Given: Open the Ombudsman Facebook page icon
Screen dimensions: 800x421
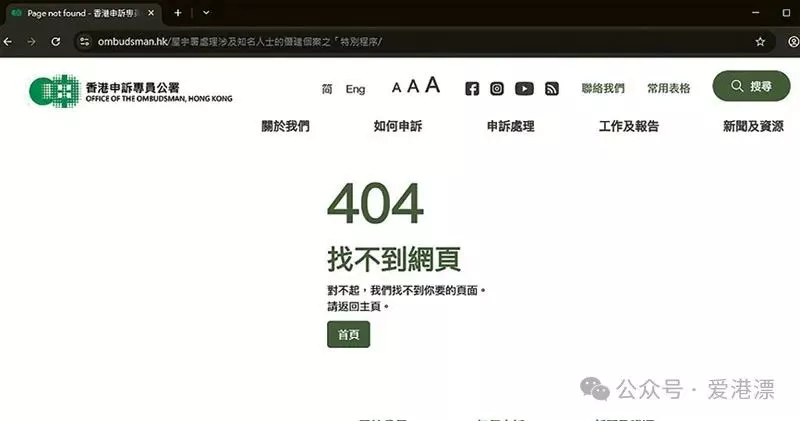Looking at the screenshot, I should coord(472,89).
